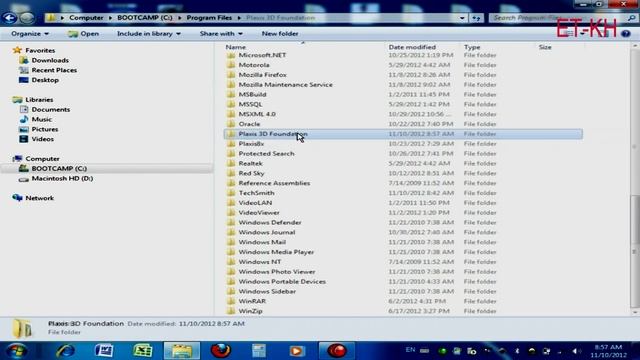The width and height of the screenshot is (640, 360).
Task: Open the address bar history dropdown
Action: (462, 18)
